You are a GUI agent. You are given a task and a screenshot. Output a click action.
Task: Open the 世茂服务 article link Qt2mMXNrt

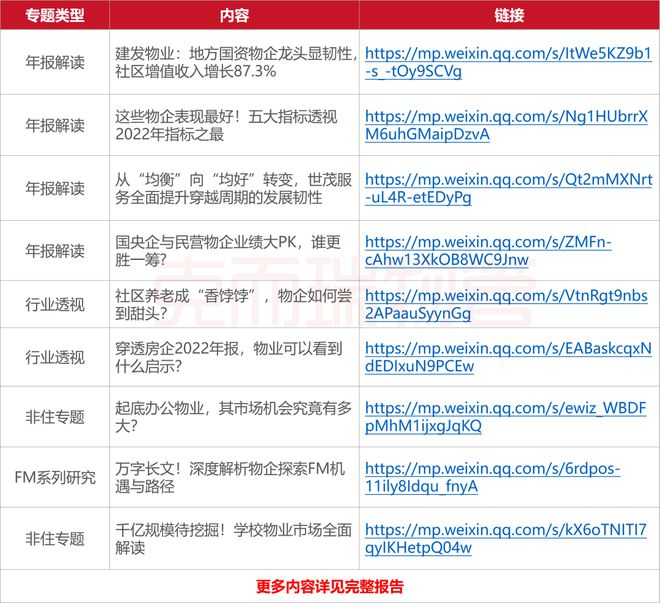point(508,188)
